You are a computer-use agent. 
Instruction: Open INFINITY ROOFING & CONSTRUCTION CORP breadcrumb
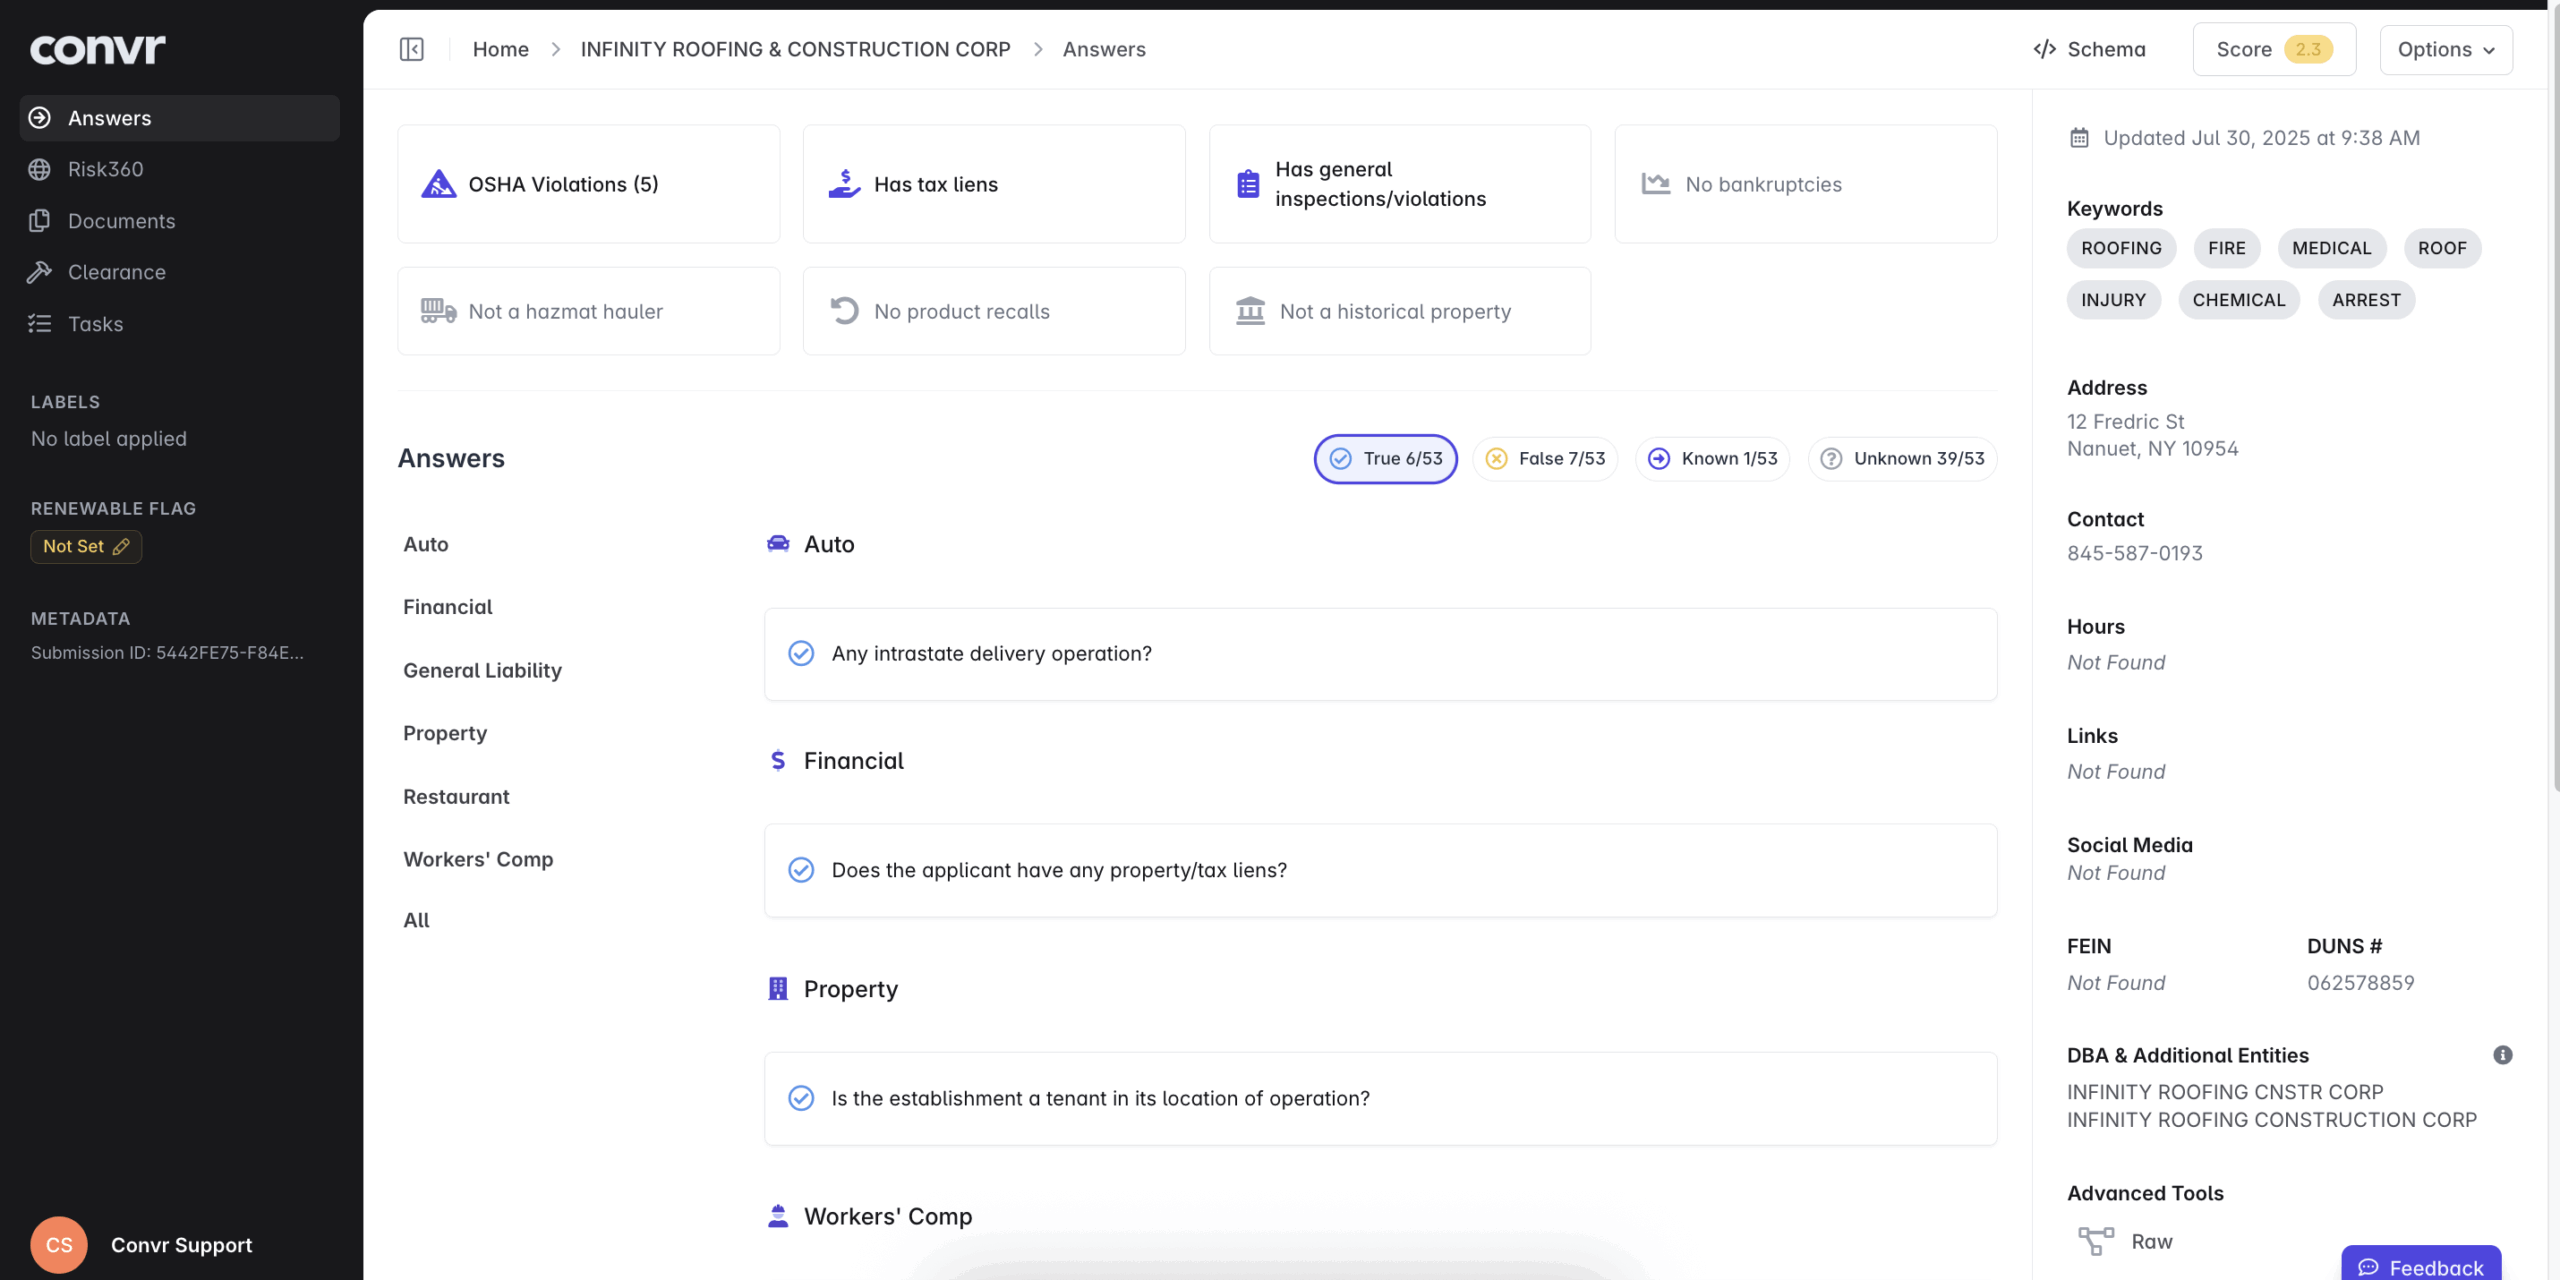(795, 49)
